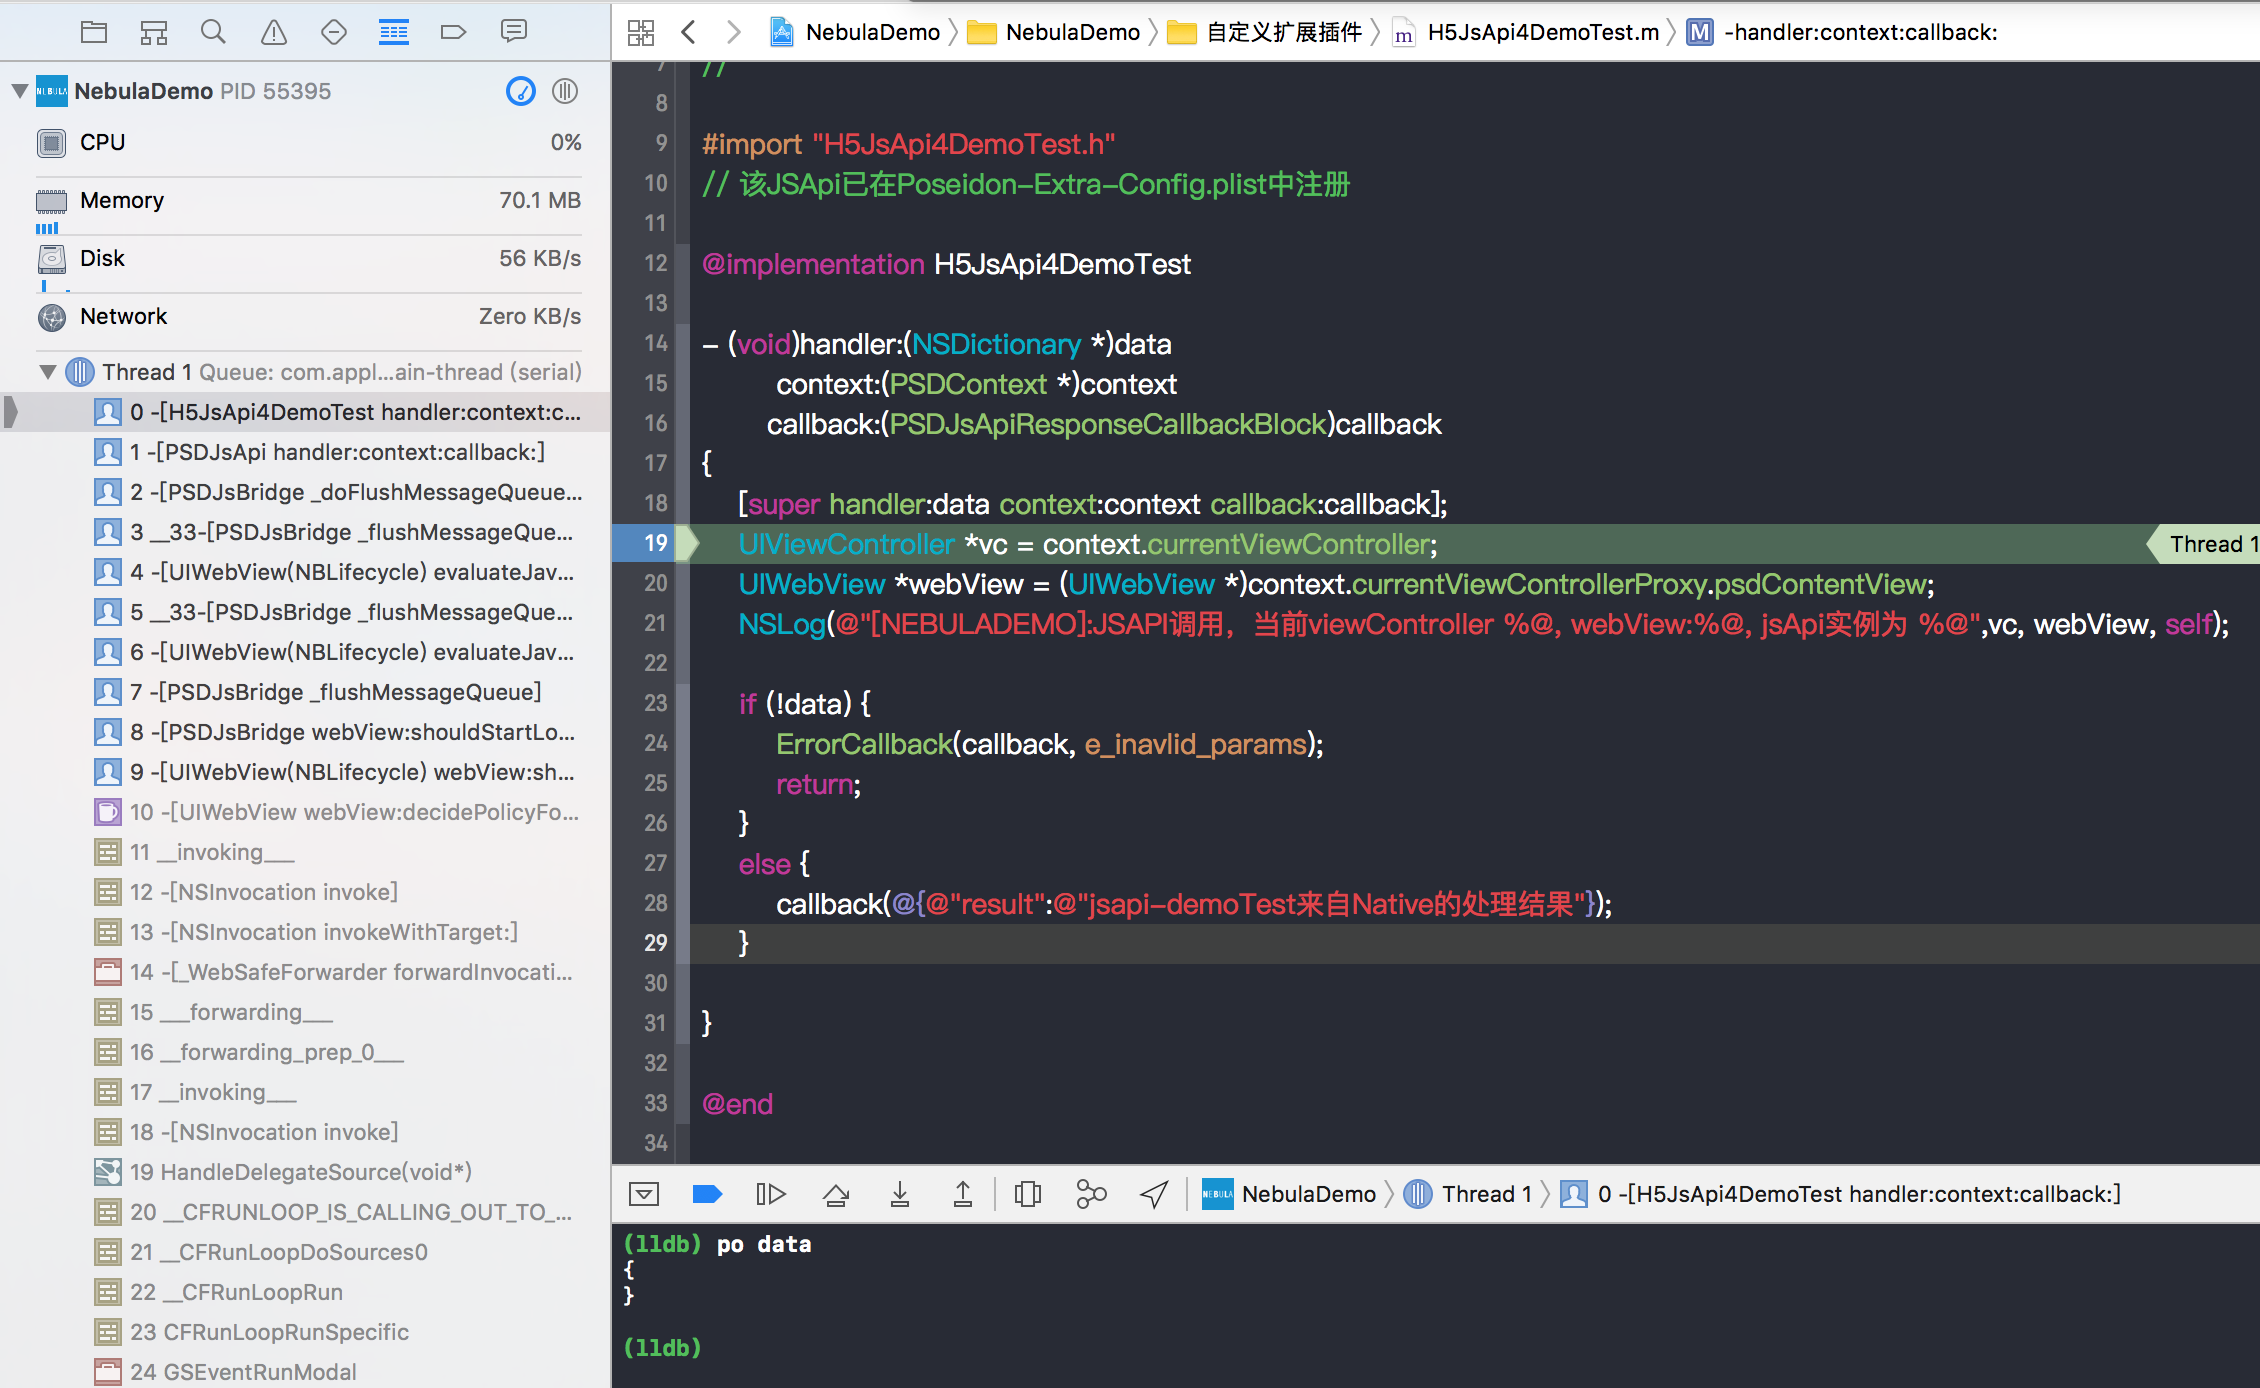The height and width of the screenshot is (1388, 2260).
Task: Toggle breakpoints activation button
Action: tap(707, 1194)
